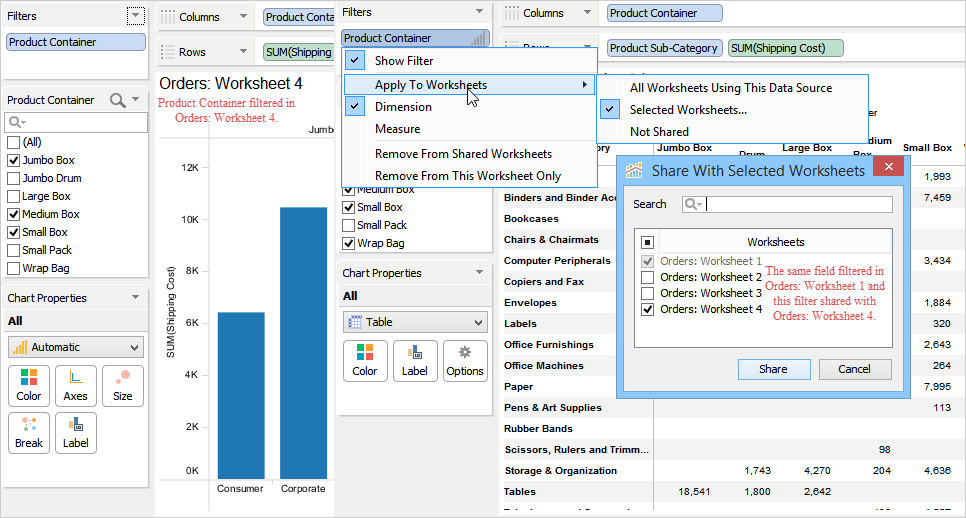Image resolution: width=966 pixels, height=518 pixels.
Task: Check Orders: Worksheet 3 in the Share dialog
Action: pos(647,293)
